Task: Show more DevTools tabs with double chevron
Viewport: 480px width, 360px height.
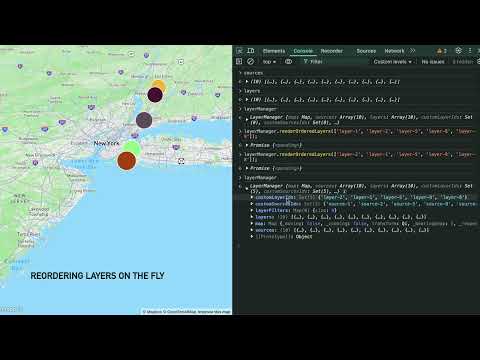Action: tap(413, 51)
